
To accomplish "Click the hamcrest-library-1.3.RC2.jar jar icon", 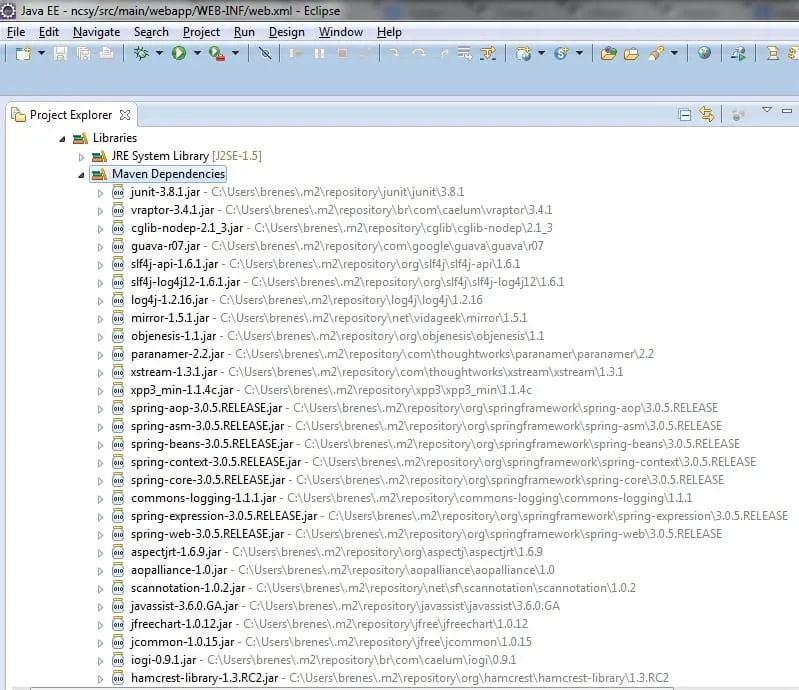I will (118, 678).
